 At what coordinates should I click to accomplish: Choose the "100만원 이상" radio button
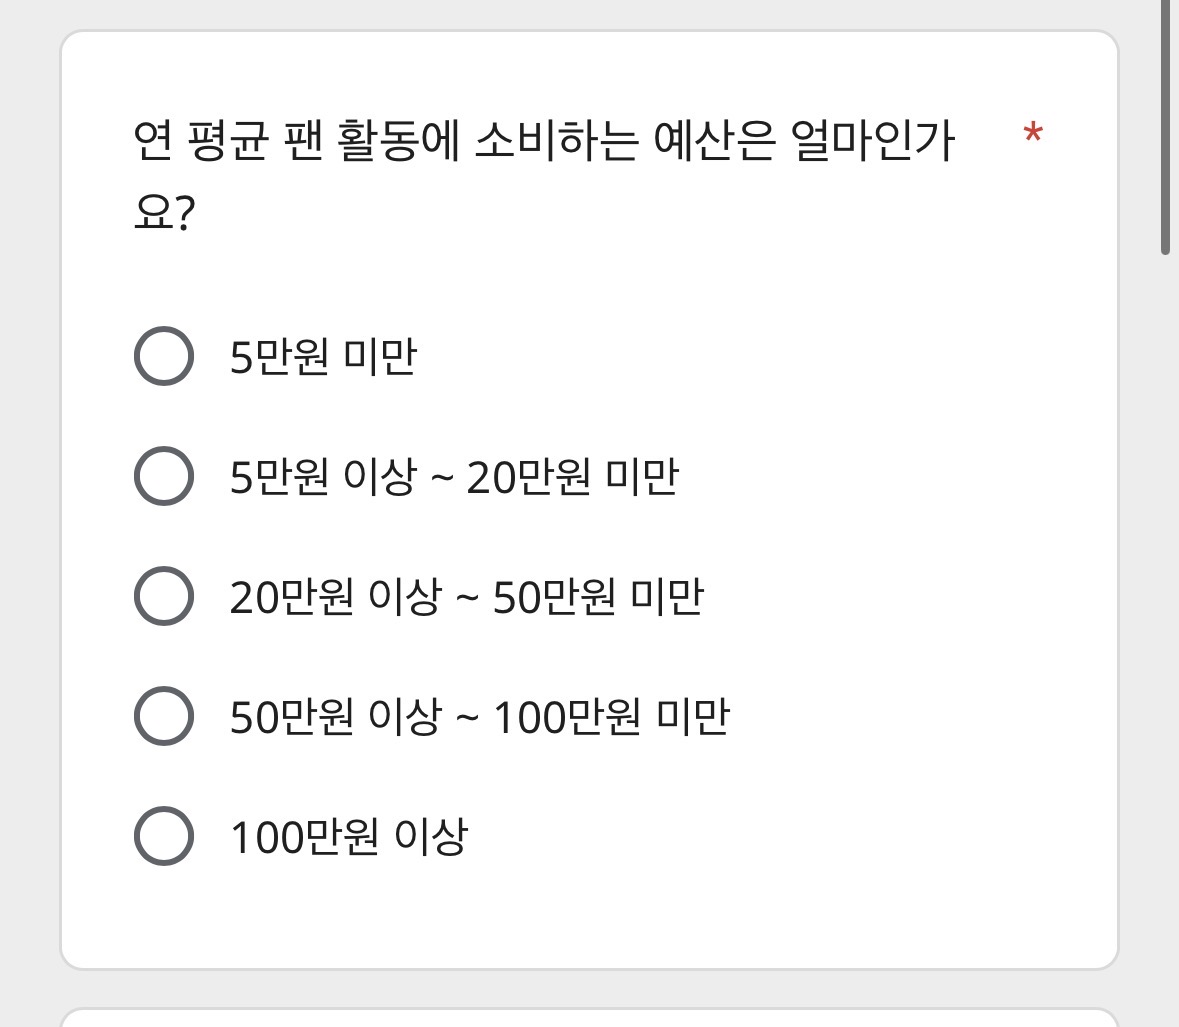pos(163,836)
